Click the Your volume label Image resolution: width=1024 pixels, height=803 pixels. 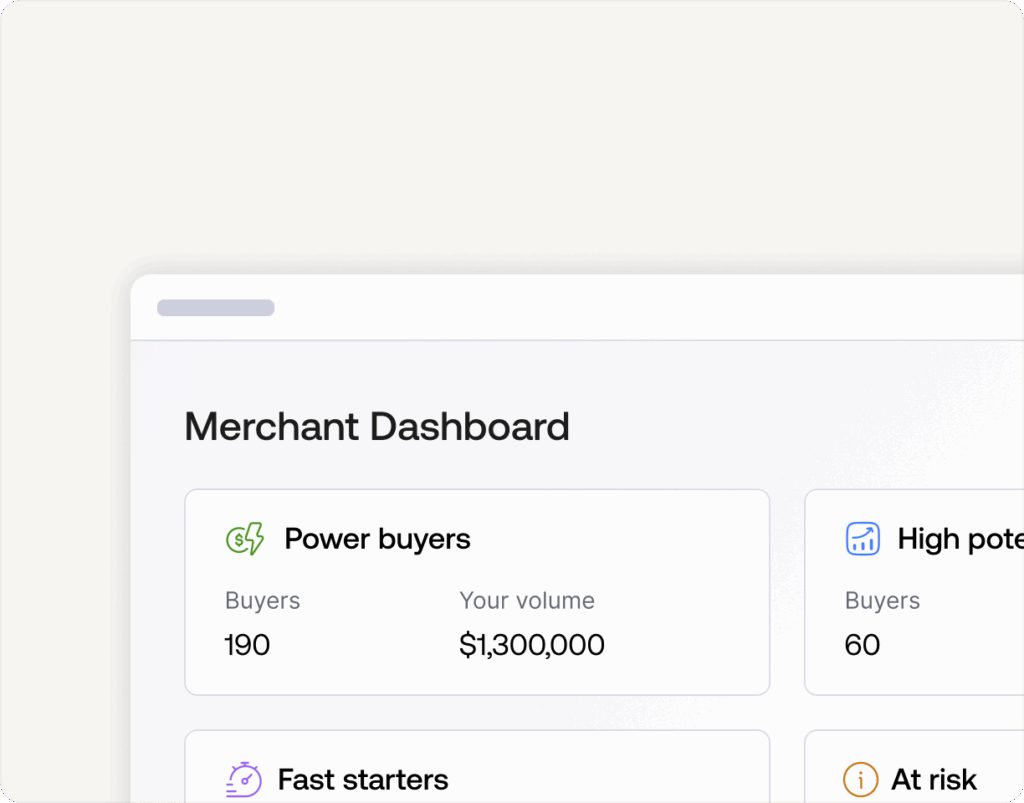527,601
